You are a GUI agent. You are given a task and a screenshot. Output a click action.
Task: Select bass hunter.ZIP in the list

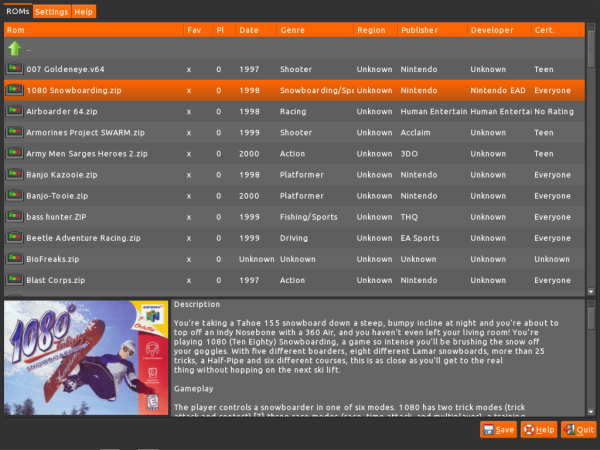[56, 217]
